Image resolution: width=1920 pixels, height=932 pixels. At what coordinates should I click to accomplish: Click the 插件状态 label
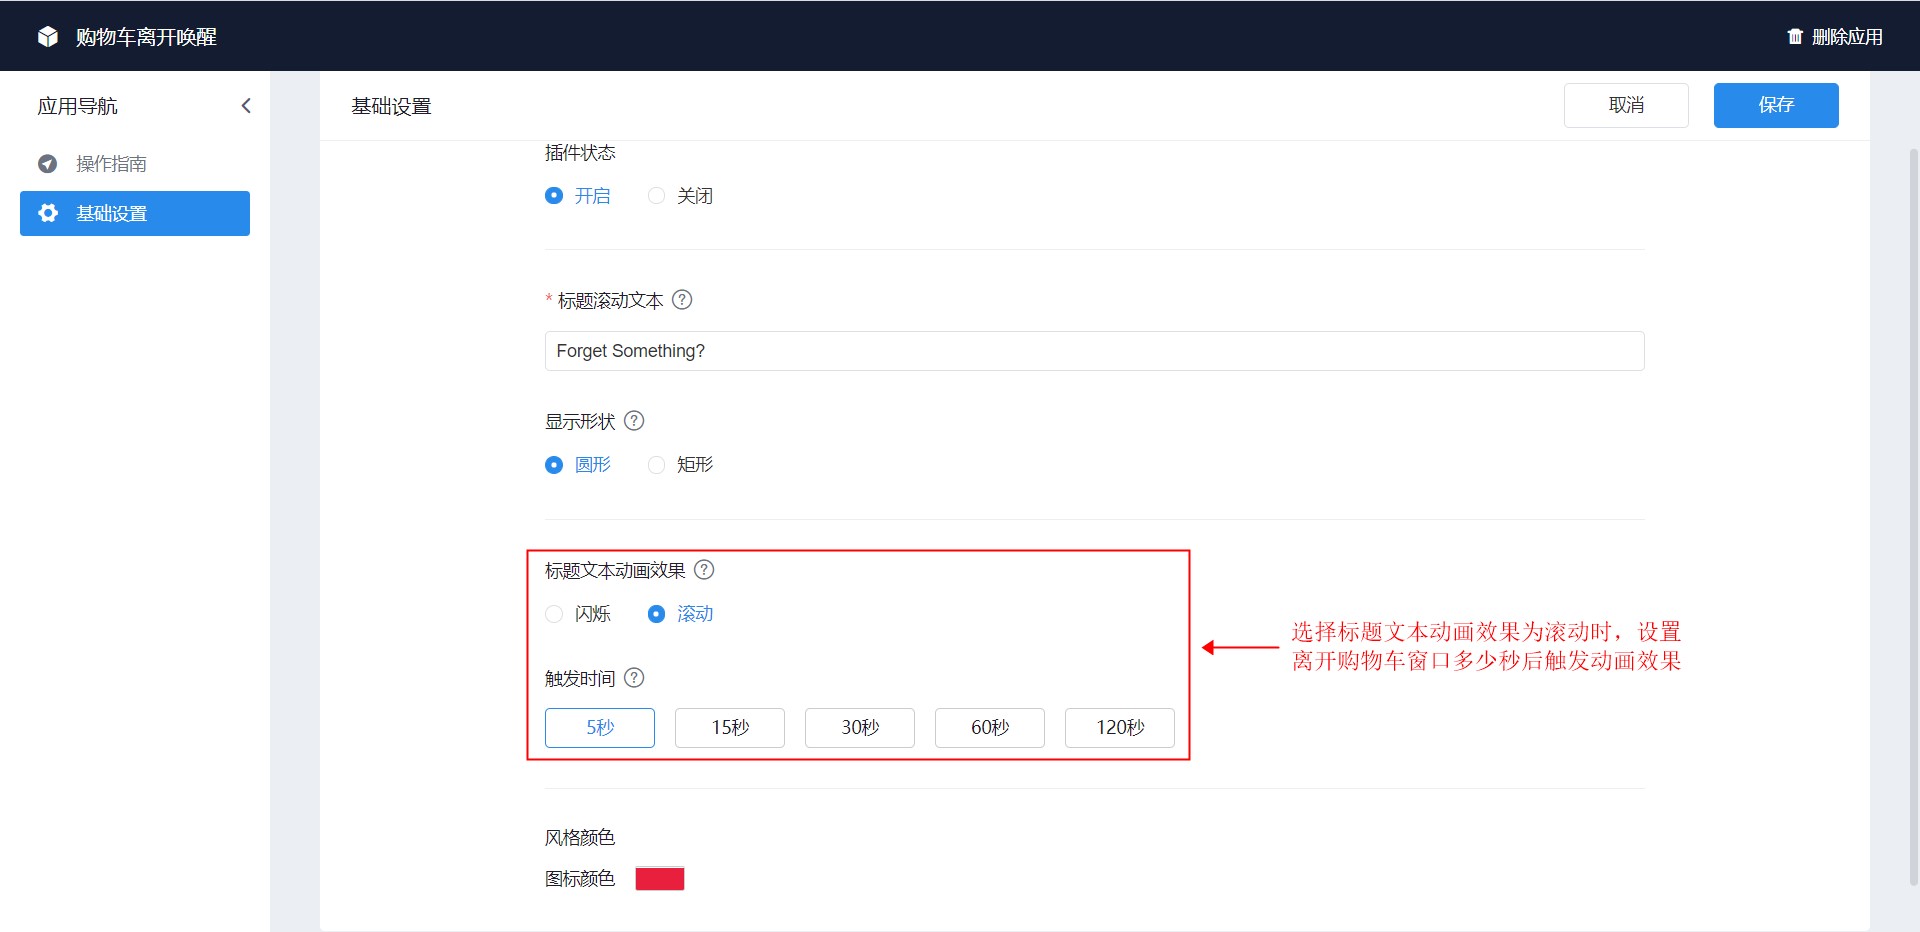click(580, 153)
